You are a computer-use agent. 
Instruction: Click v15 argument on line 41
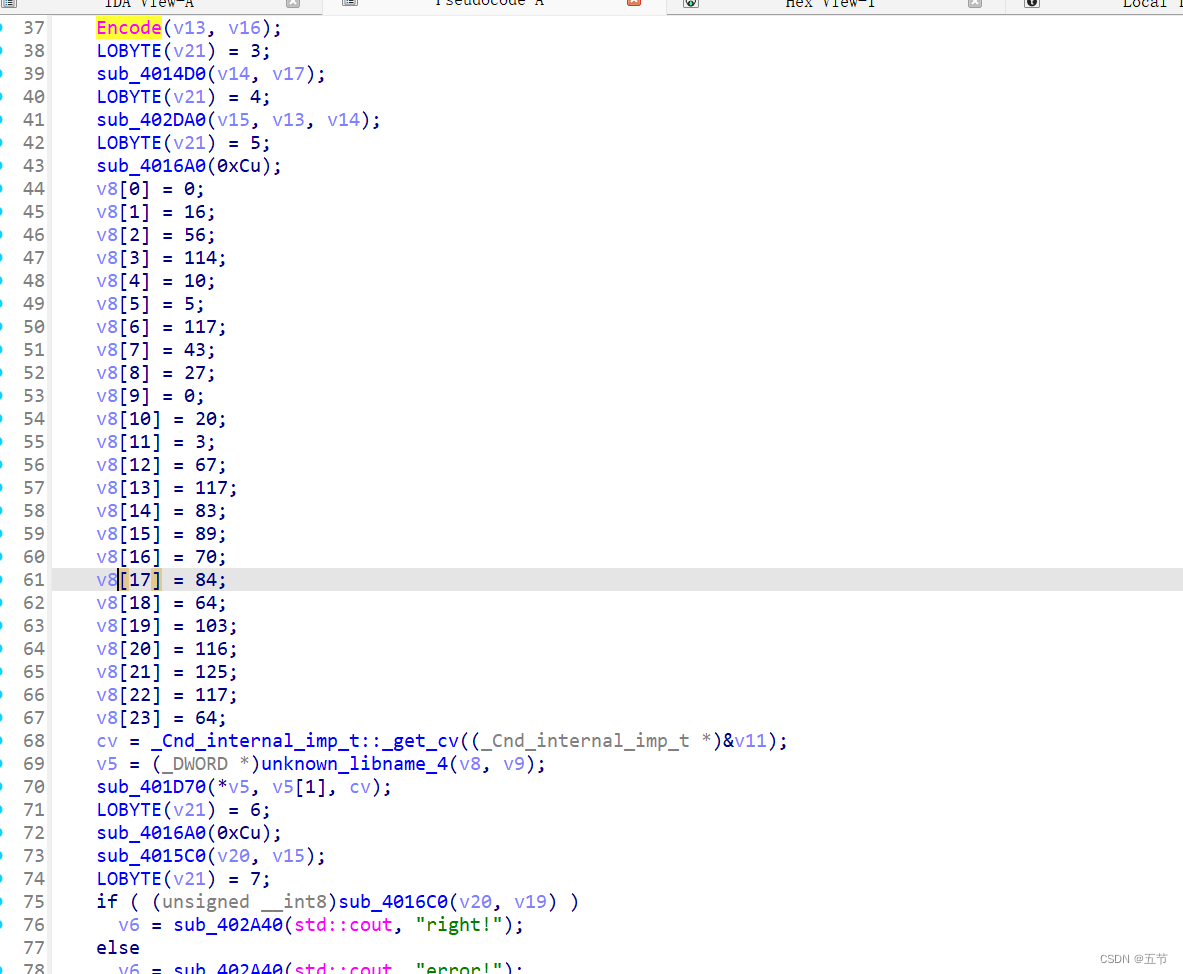point(233,120)
